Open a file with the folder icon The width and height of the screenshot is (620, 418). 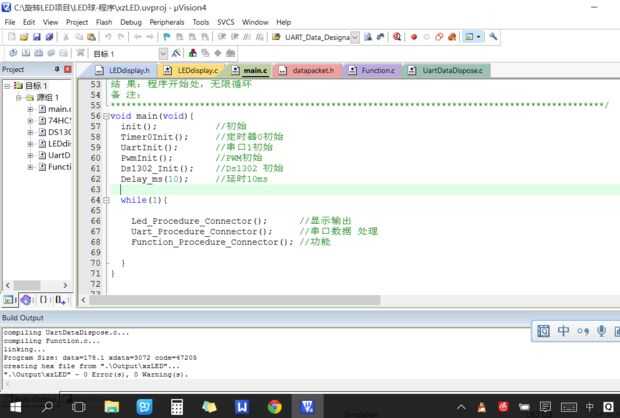(24, 37)
